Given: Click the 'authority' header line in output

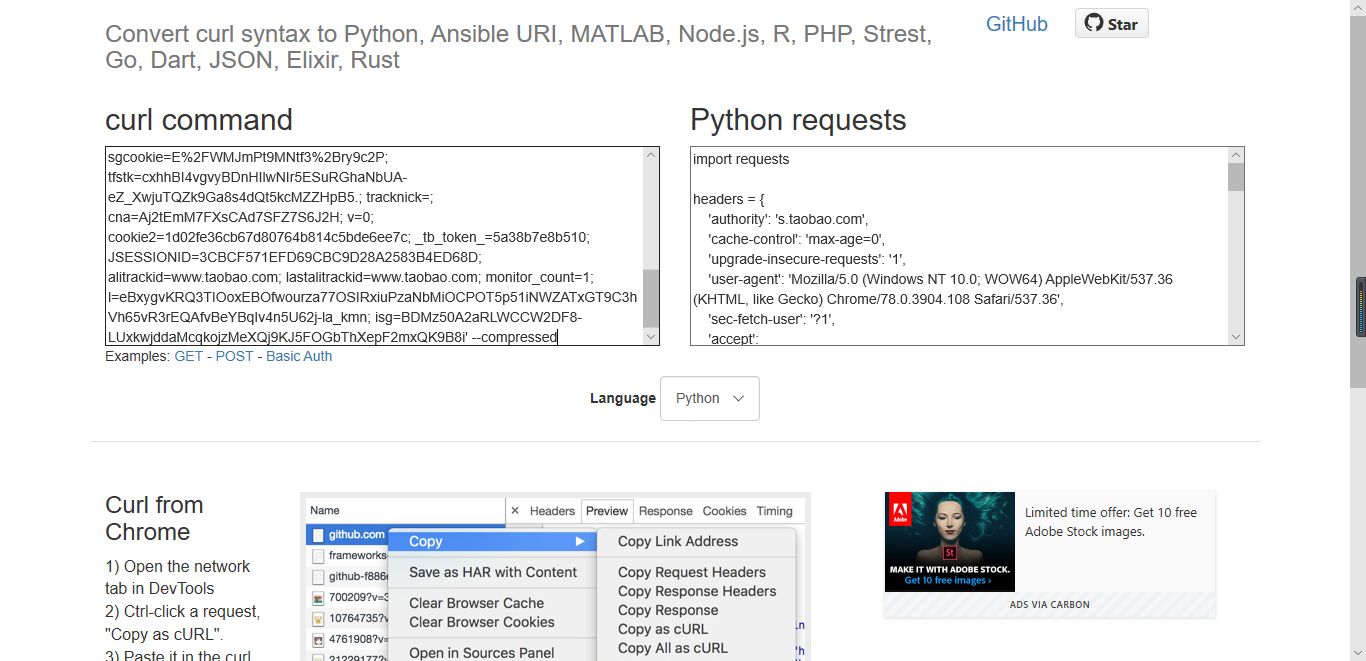Looking at the screenshot, I should click(x=789, y=219).
